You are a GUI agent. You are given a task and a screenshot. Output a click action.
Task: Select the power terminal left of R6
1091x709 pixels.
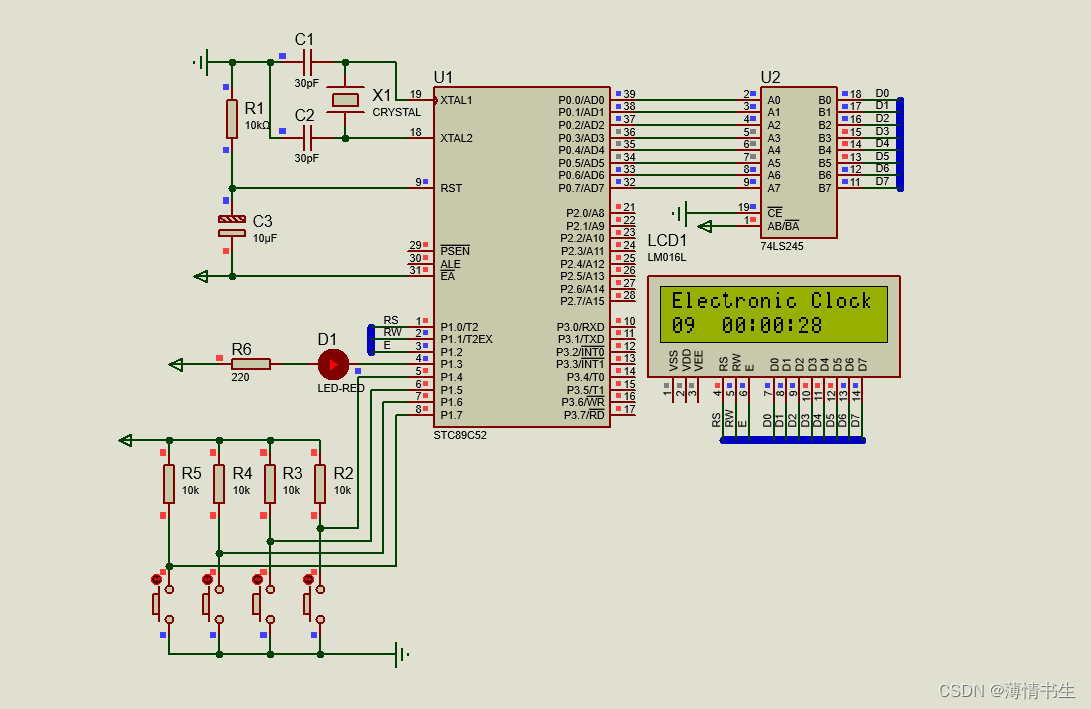tap(176, 365)
